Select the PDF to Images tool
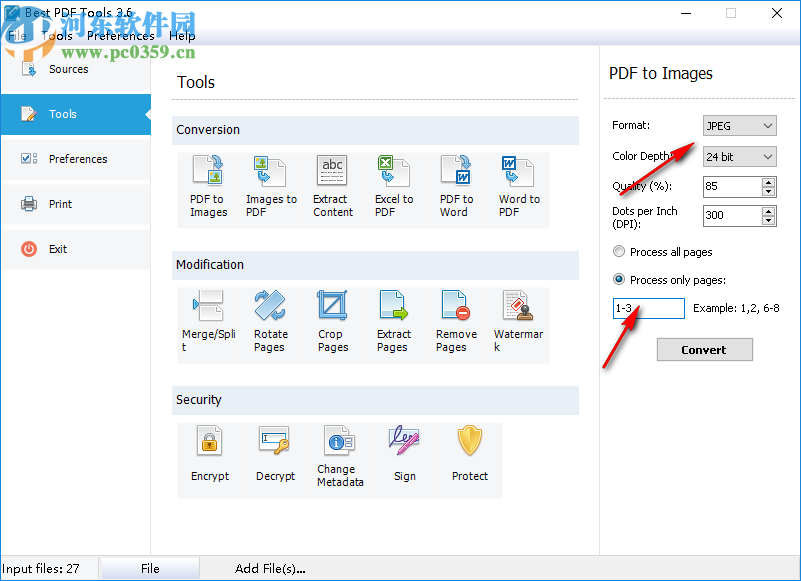Image resolution: width=801 pixels, height=581 pixels. [207, 186]
